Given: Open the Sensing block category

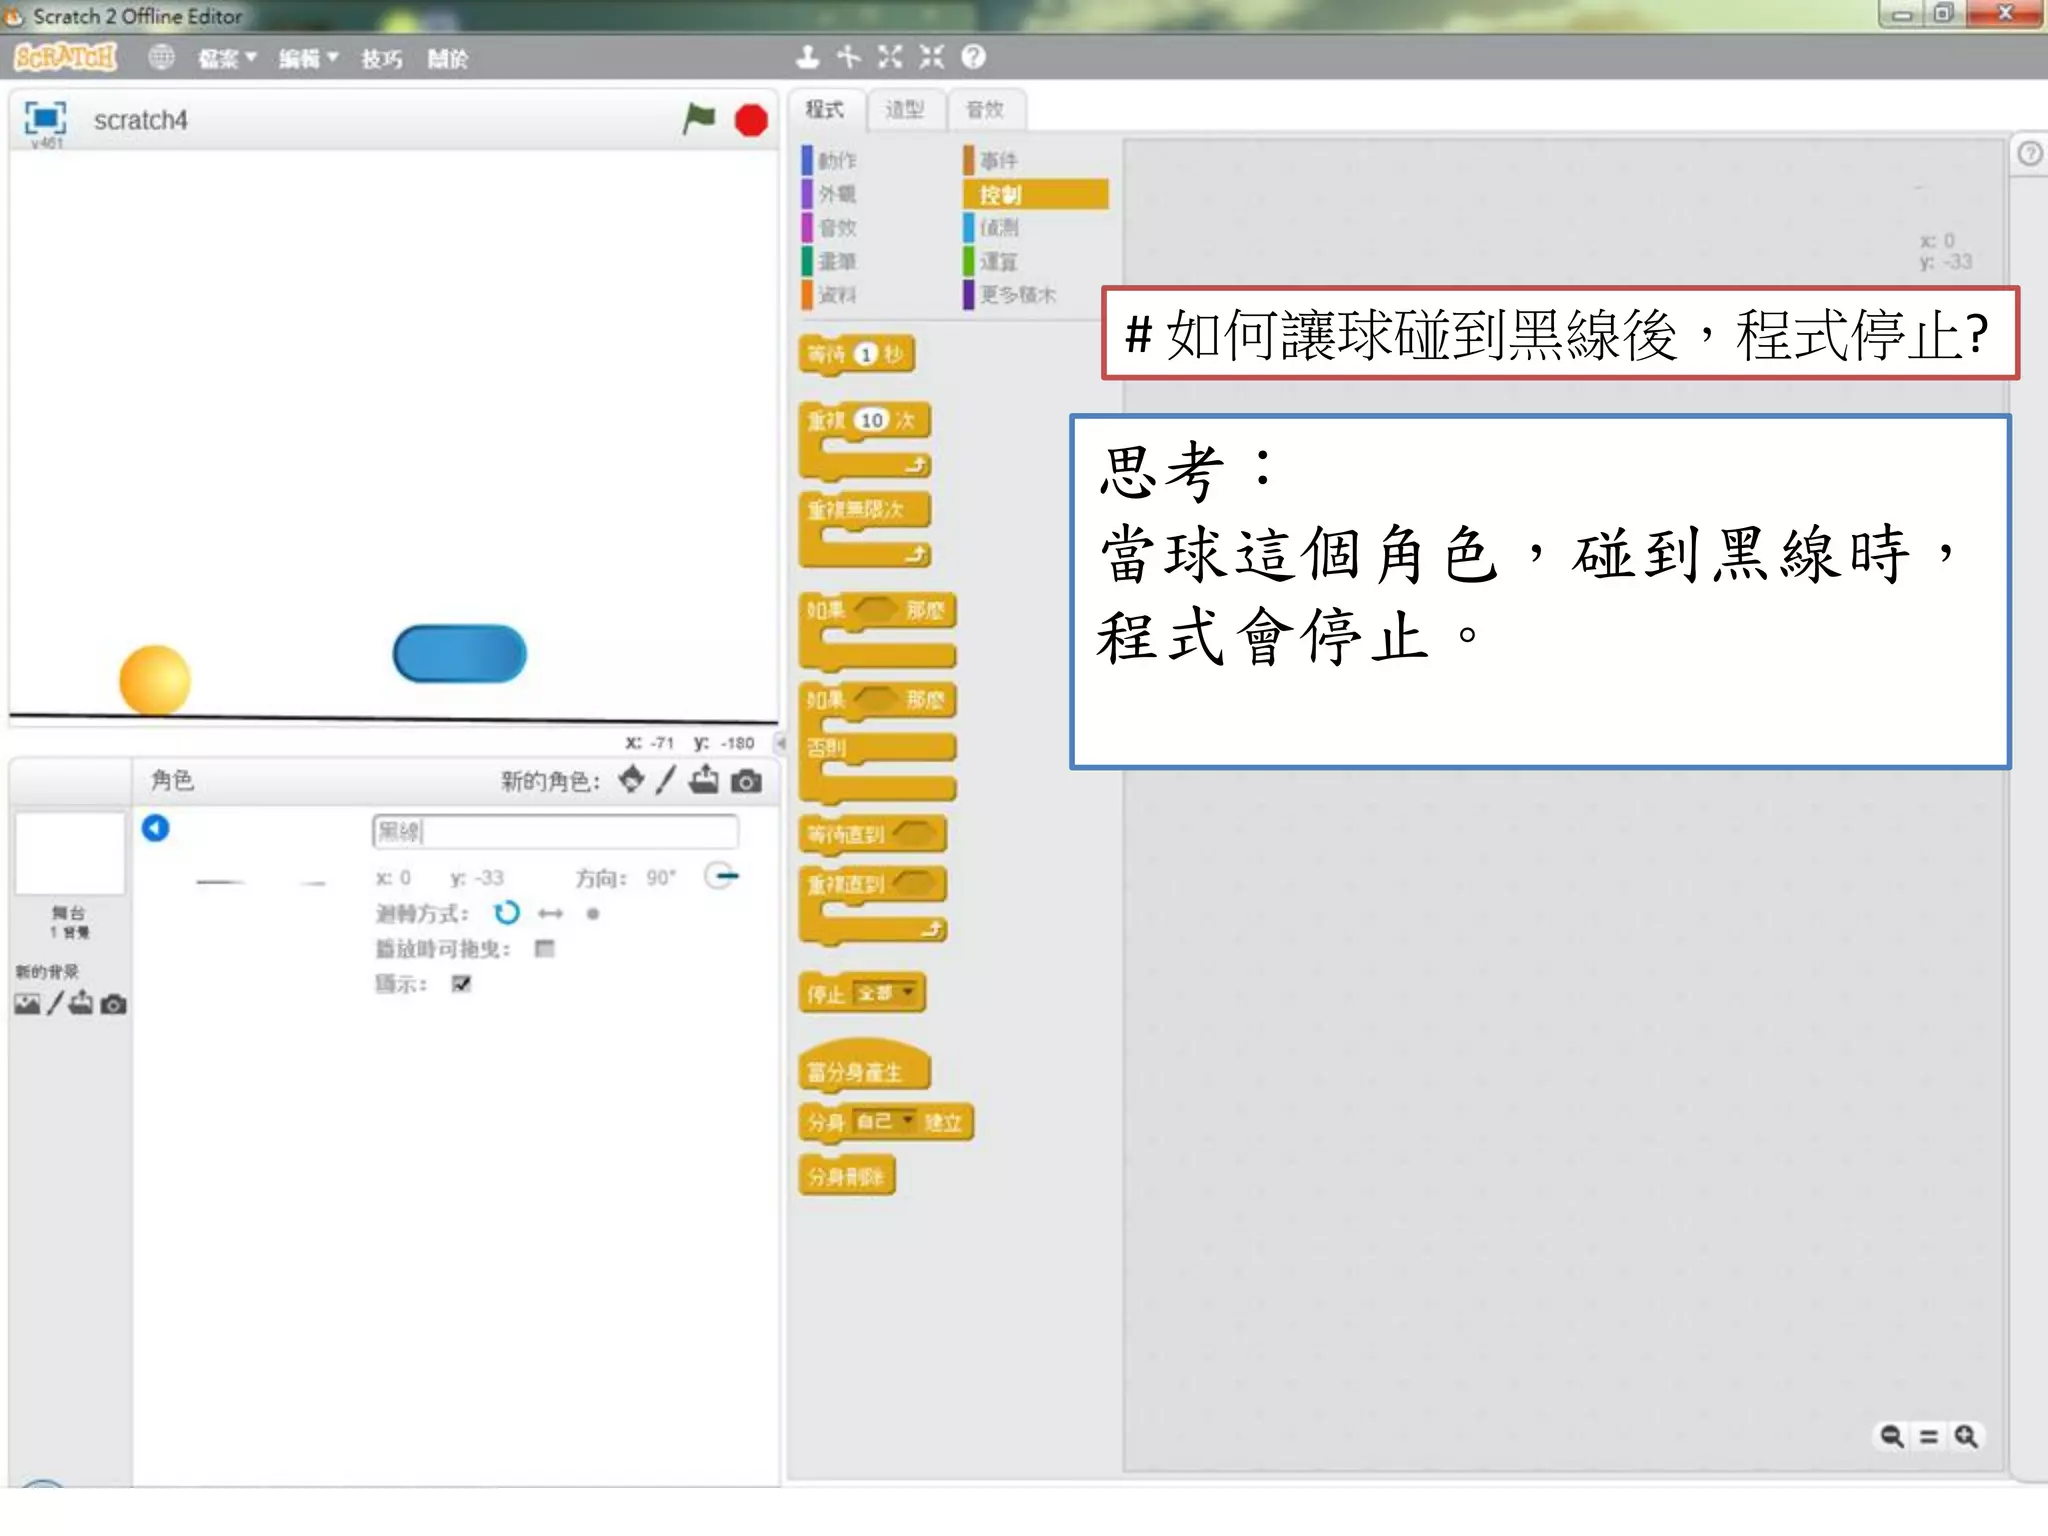Looking at the screenshot, I should tap(1000, 228).
